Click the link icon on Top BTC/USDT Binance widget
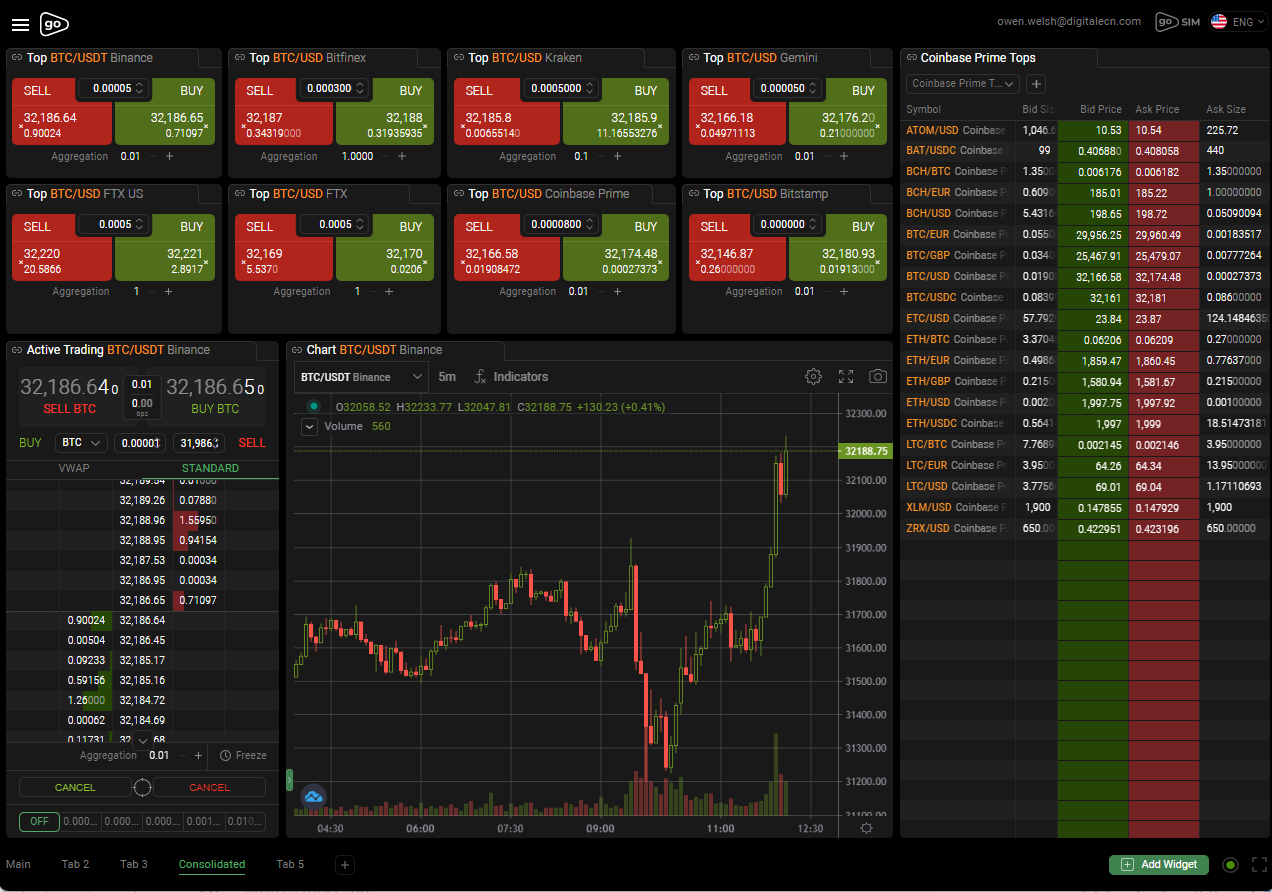 click(17, 58)
